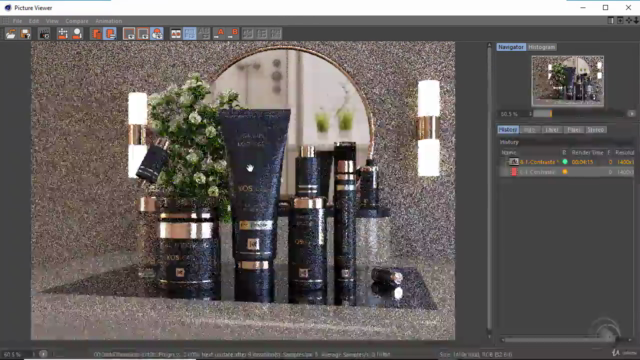
Task: Click the first greyed split-view icon
Action: [248, 34]
